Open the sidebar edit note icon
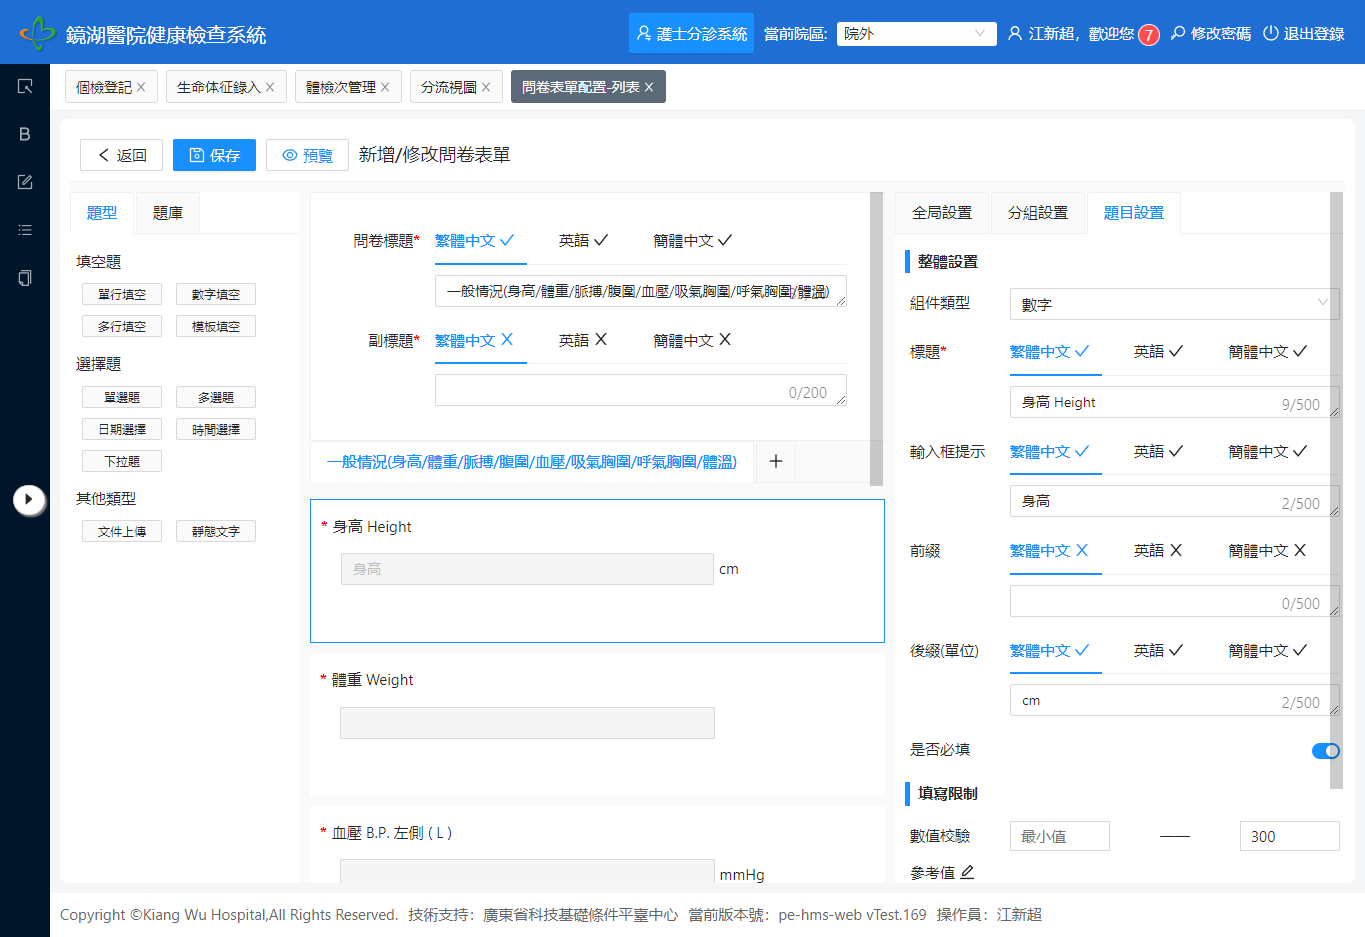The width and height of the screenshot is (1365, 937). point(25,182)
